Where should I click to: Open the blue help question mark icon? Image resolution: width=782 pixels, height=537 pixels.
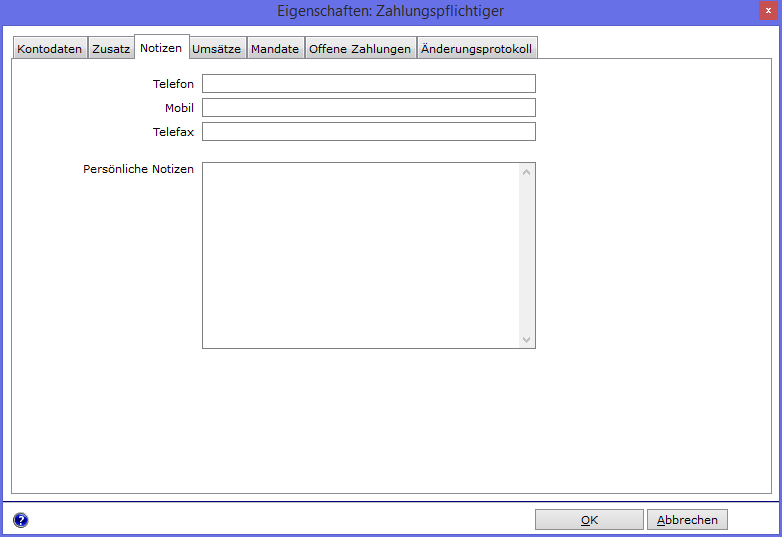point(20,520)
